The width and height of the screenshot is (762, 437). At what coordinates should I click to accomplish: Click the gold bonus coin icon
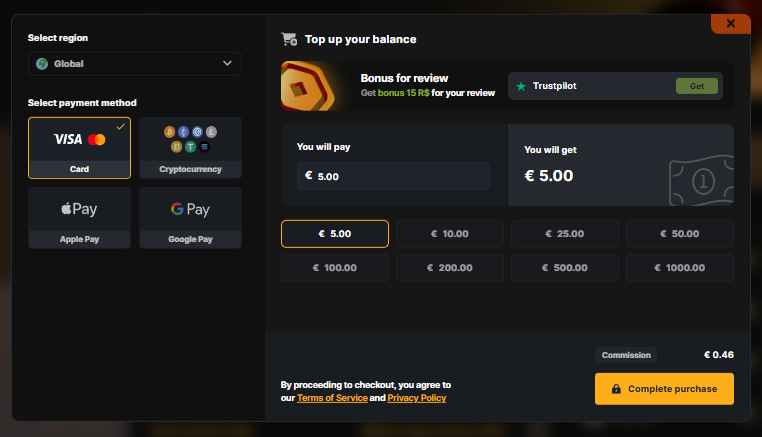coord(309,86)
